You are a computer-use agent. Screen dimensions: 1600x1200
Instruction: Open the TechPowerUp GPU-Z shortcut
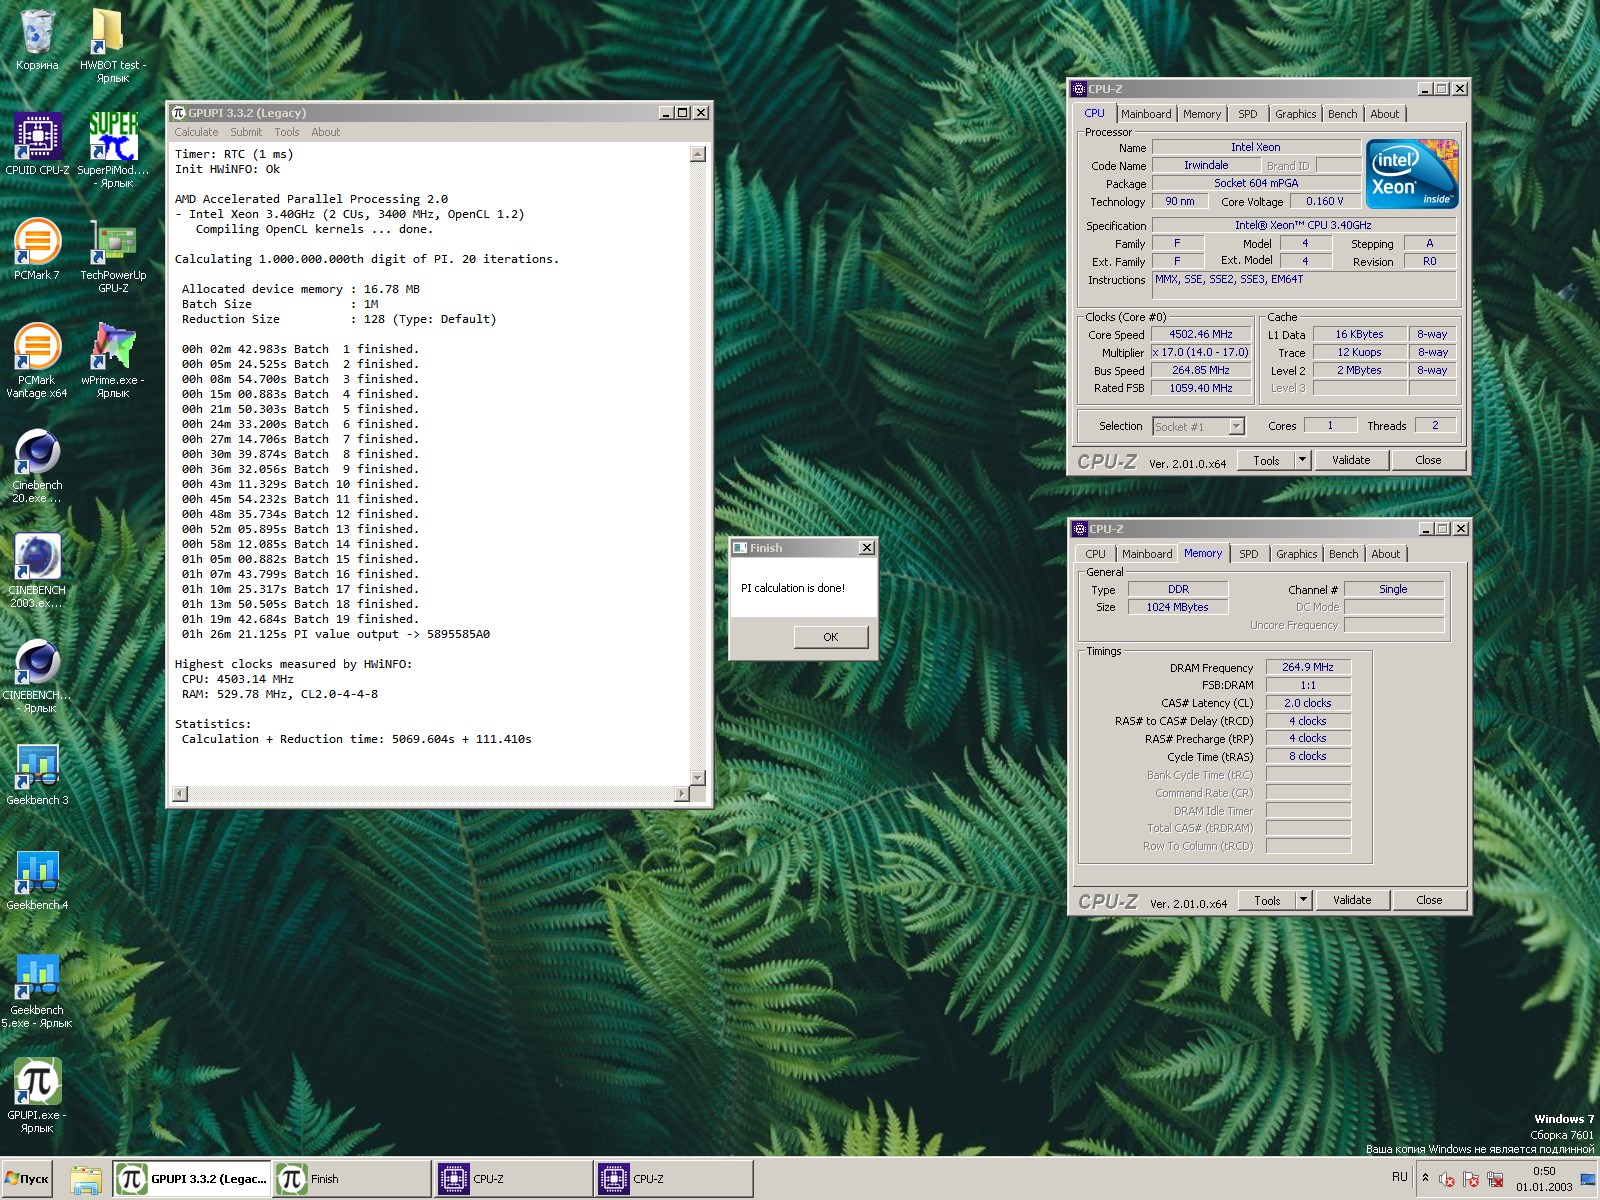coord(113,256)
